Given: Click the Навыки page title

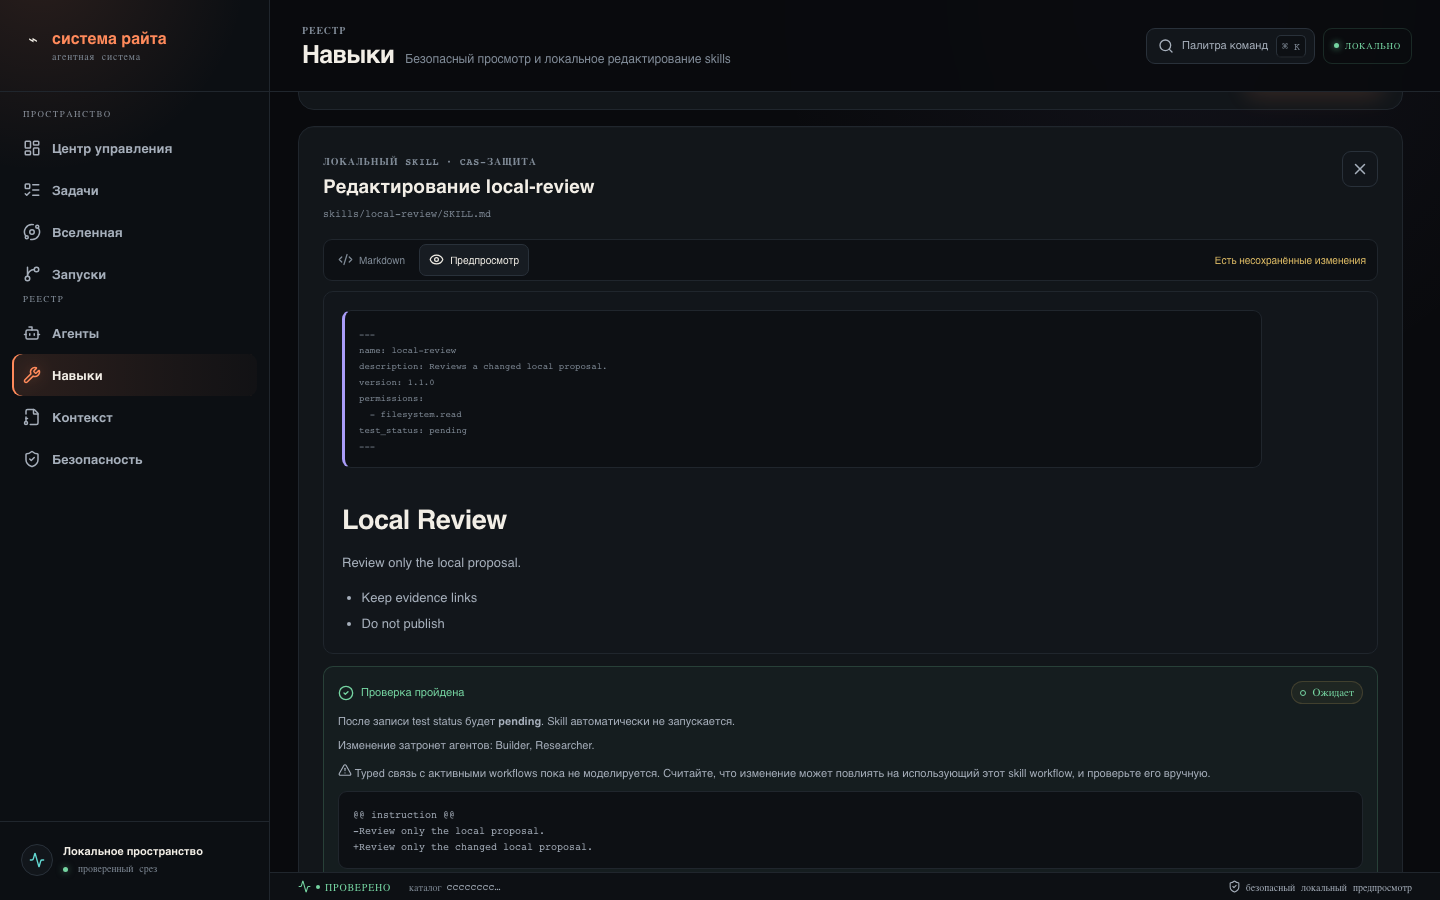Looking at the screenshot, I should click(x=348, y=55).
